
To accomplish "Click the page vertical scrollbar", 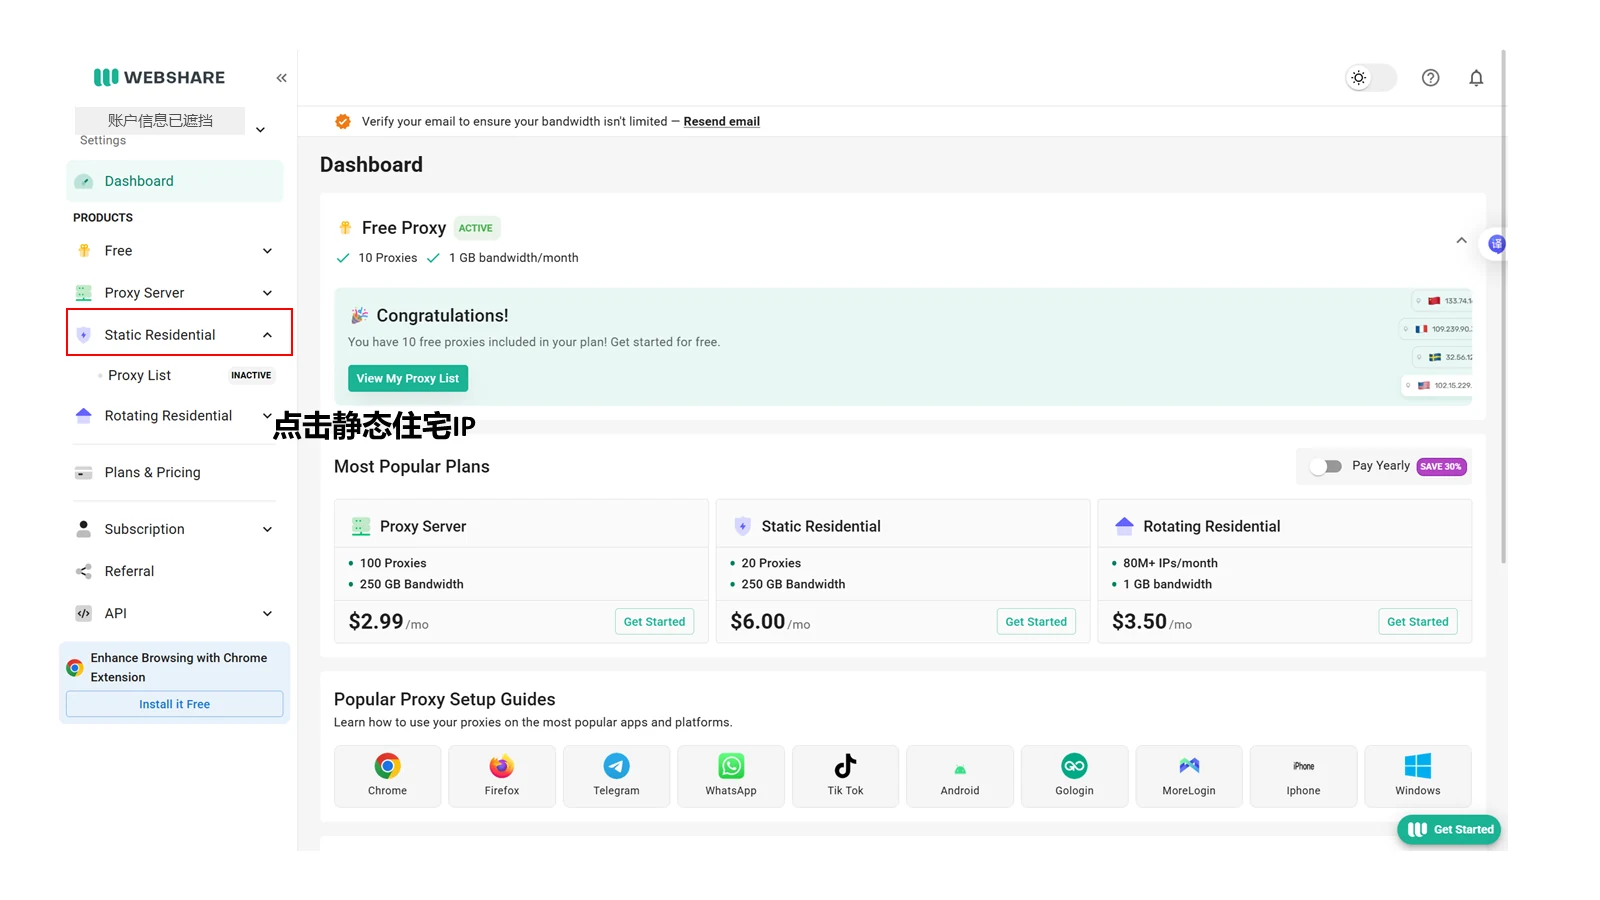I will [1503, 306].
